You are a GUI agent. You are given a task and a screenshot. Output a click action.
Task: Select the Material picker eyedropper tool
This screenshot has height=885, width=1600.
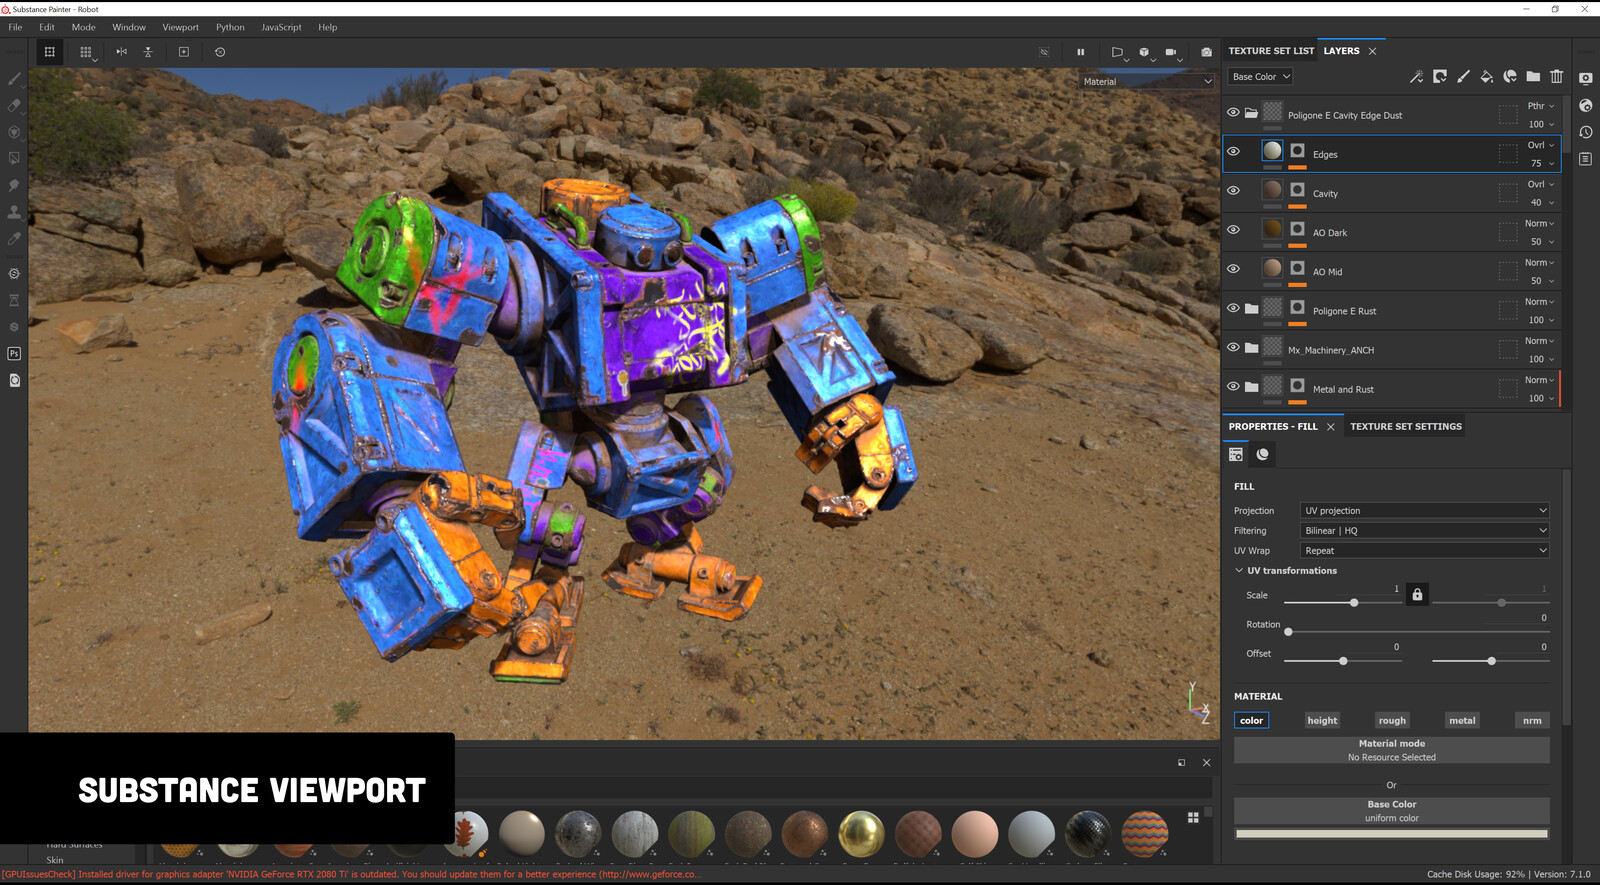[x=14, y=239]
